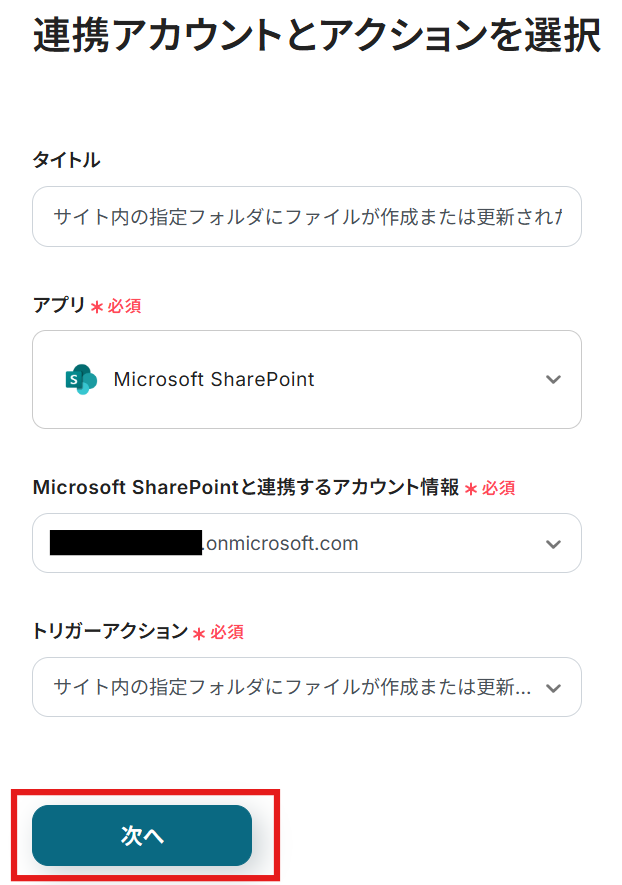The height and width of the screenshot is (885, 622).
Task: Click the selected trigger action text
Action: point(292,688)
